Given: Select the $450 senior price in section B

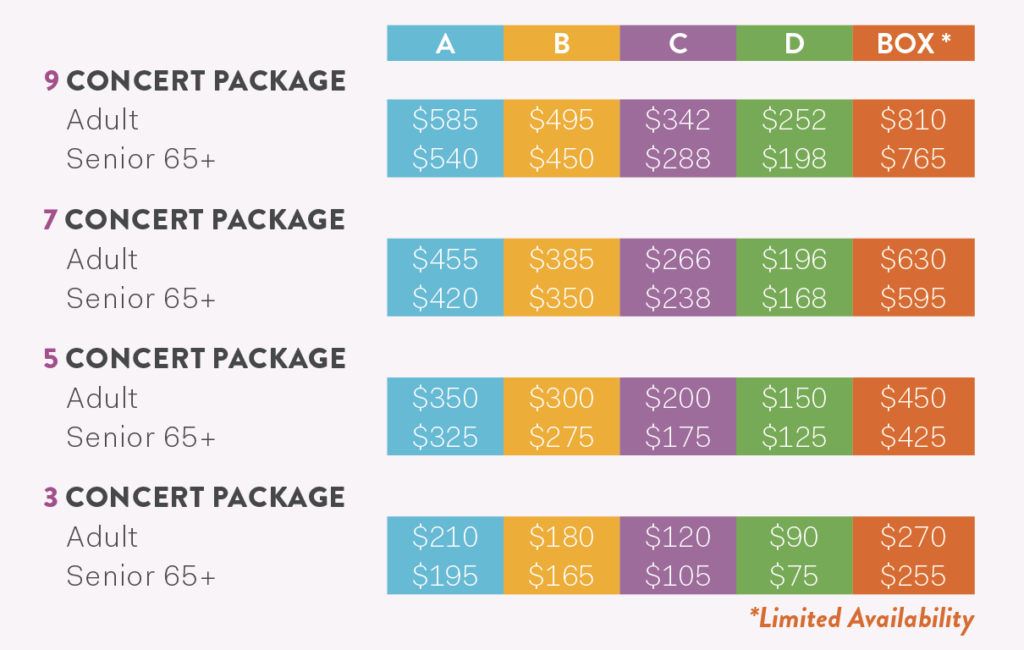Looking at the screenshot, I should point(562,159).
